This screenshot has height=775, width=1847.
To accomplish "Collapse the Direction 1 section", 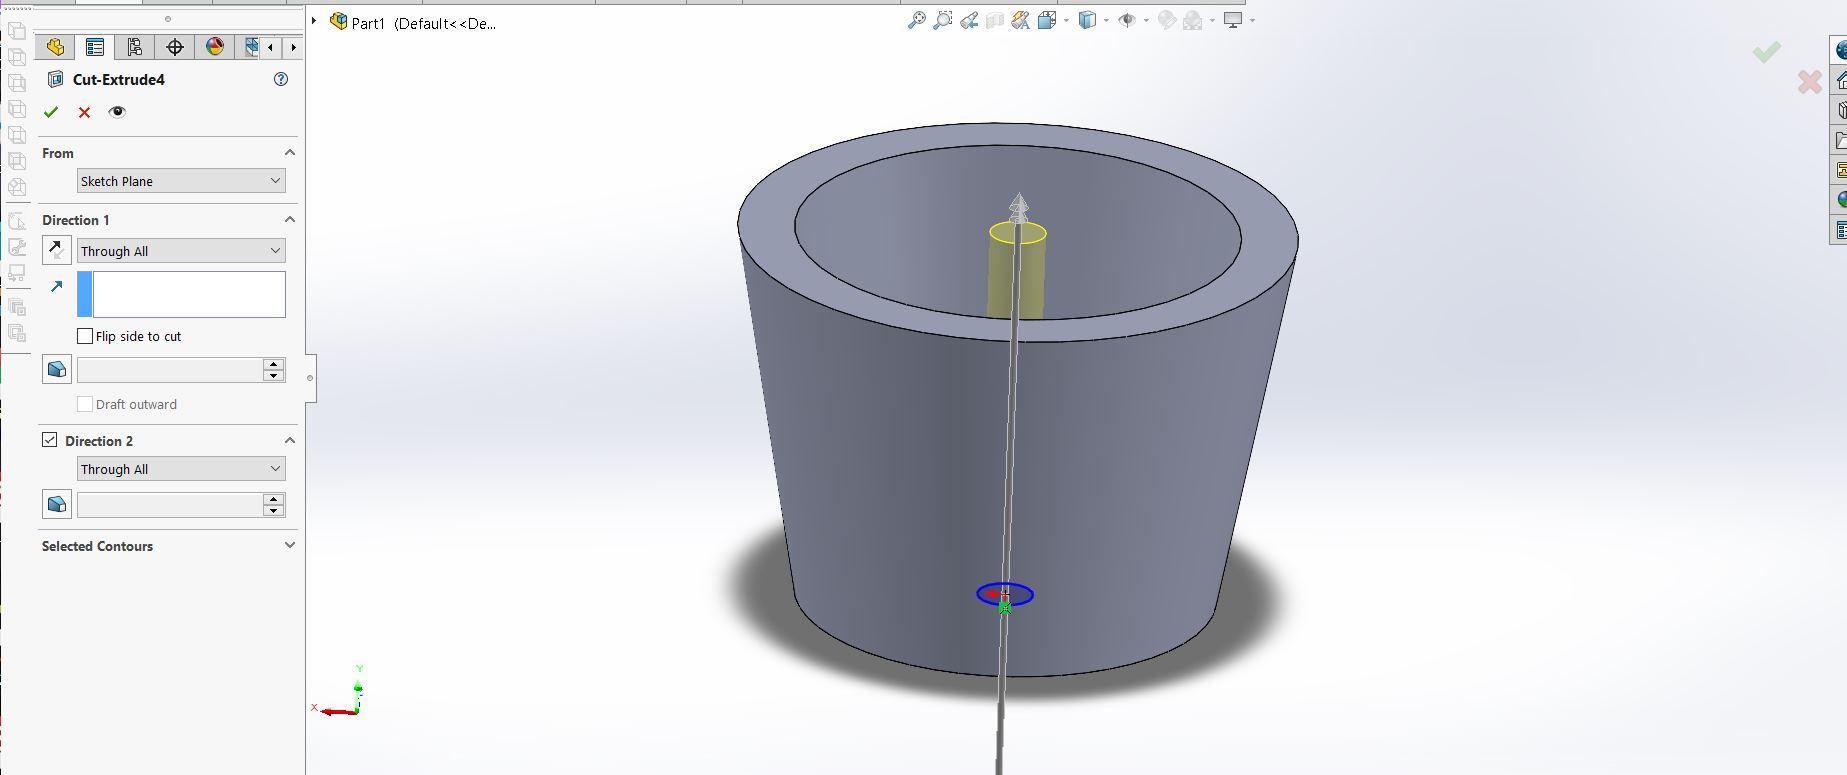I will click(x=290, y=220).
